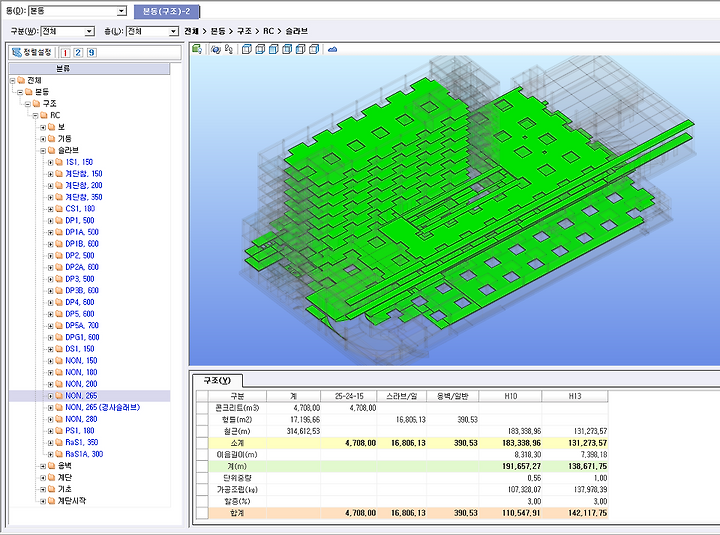Viewport: 720px width, 535px height.
Task: Select the 계단시작 tree item
Action: [72, 501]
